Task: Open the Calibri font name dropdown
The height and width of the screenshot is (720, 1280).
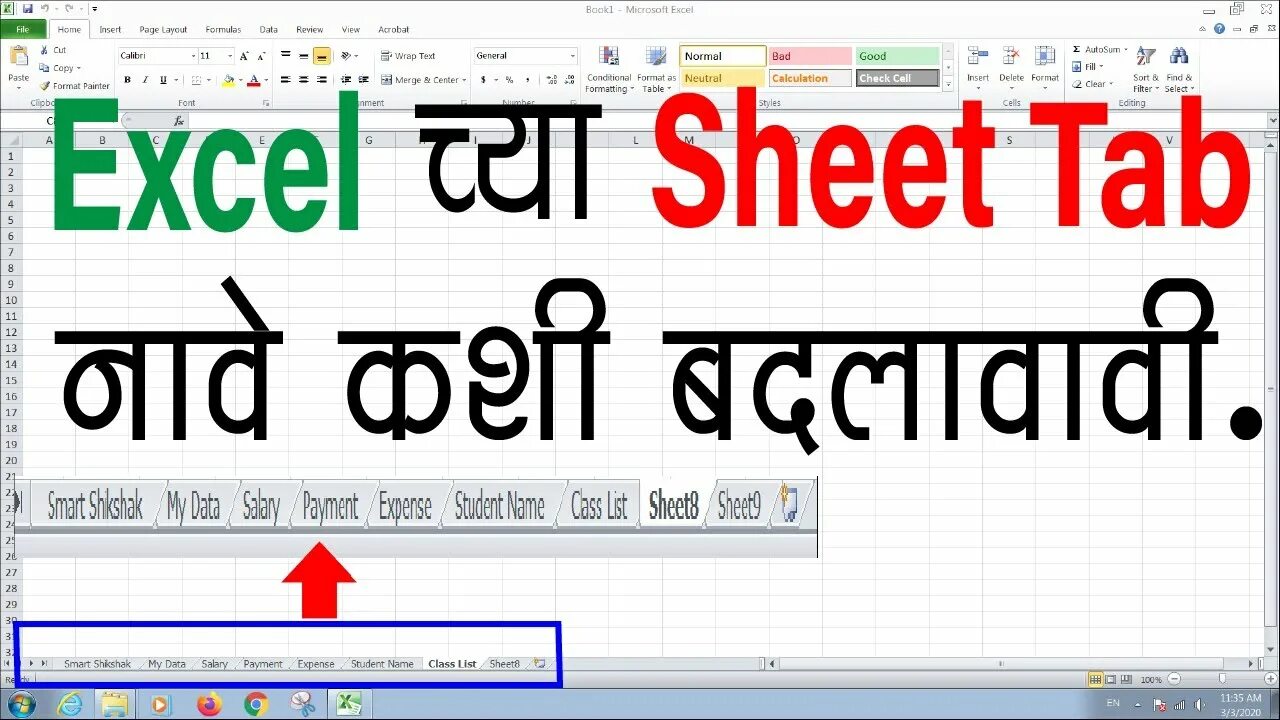Action: (x=192, y=56)
